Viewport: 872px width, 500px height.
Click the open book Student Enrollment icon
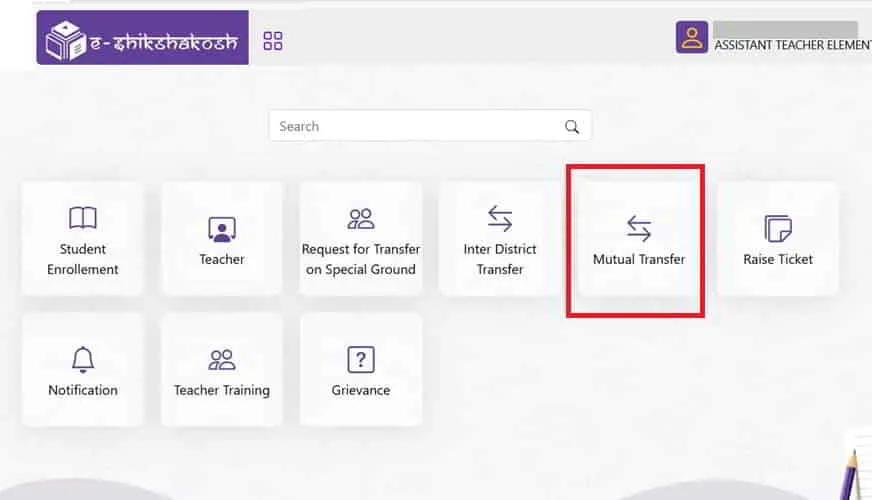tap(83, 219)
